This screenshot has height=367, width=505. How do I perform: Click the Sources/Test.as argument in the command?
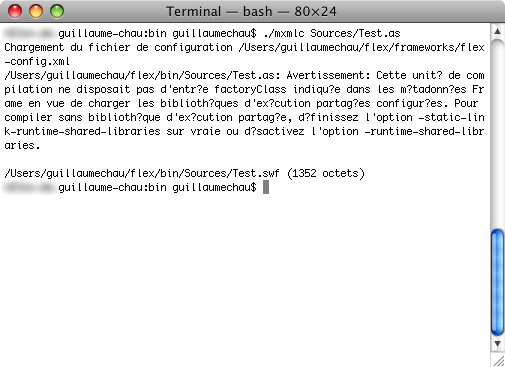[355, 33]
